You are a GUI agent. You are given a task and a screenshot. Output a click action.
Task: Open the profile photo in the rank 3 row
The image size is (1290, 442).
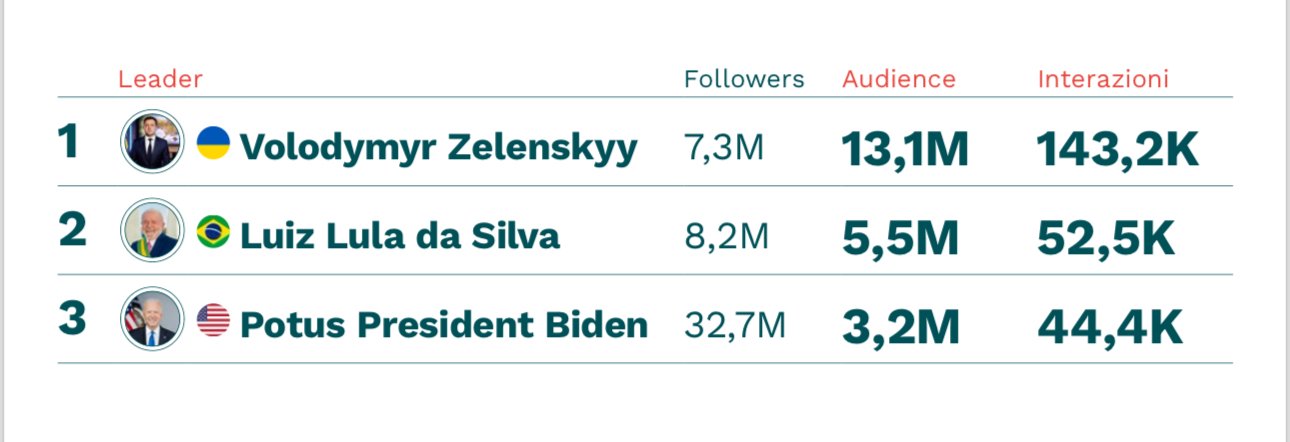(x=153, y=319)
